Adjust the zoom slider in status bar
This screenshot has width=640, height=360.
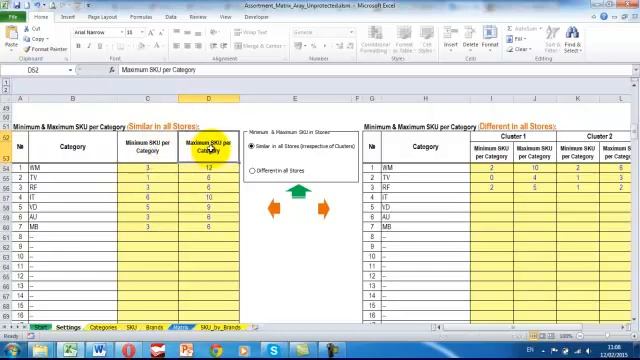click(x=607, y=336)
